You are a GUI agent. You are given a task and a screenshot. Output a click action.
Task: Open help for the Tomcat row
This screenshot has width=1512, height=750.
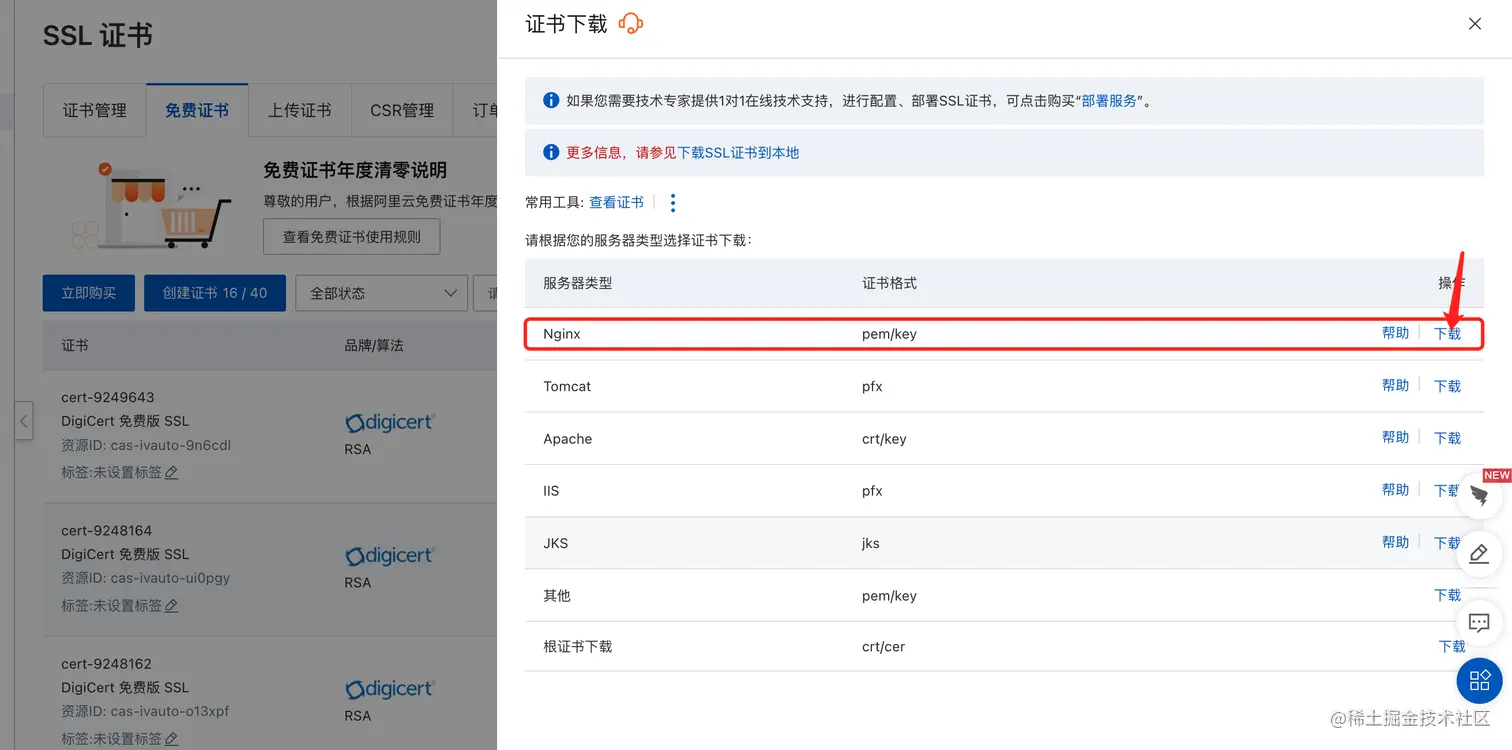pos(1395,385)
